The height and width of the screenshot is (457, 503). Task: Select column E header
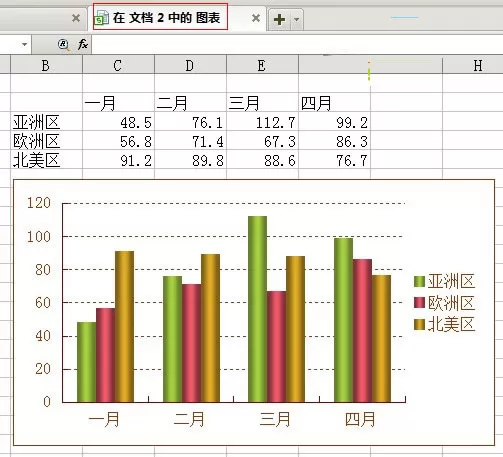[262, 65]
